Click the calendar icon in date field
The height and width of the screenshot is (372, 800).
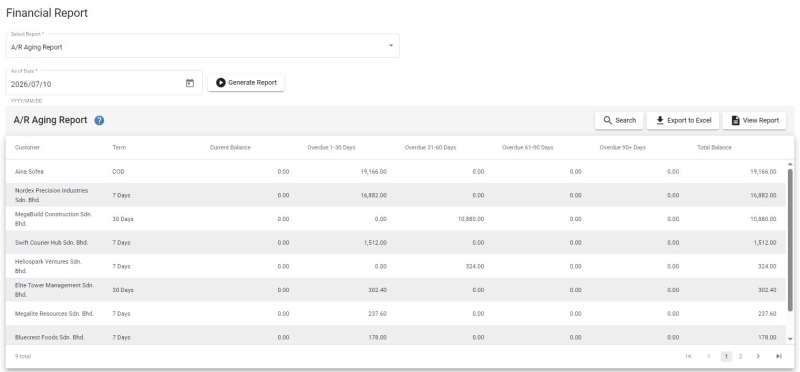click(x=190, y=83)
